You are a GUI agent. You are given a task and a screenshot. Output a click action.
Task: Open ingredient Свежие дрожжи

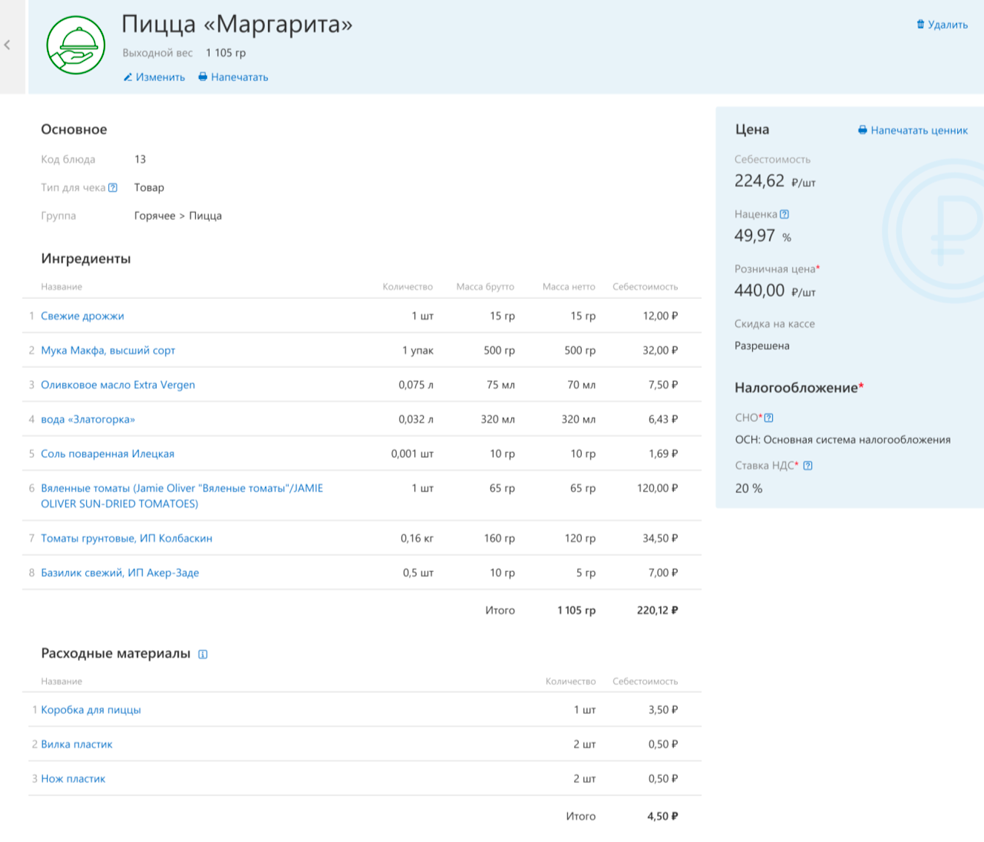point(82,316)
